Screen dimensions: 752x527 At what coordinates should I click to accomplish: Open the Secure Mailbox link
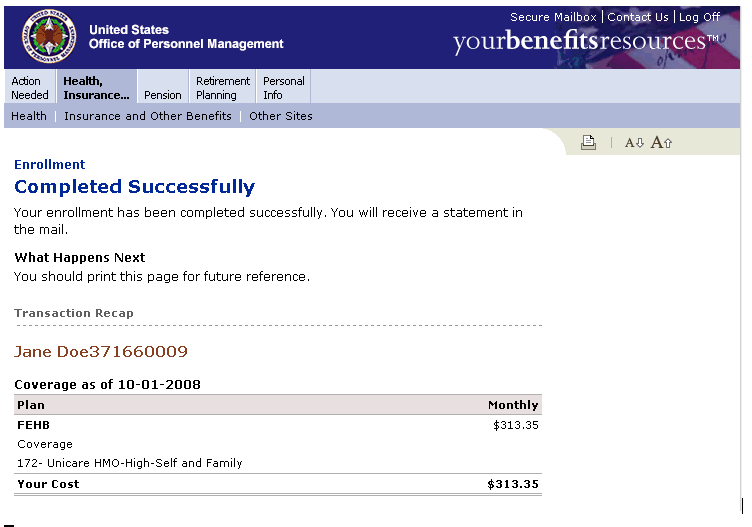click(x=553, y=17)
